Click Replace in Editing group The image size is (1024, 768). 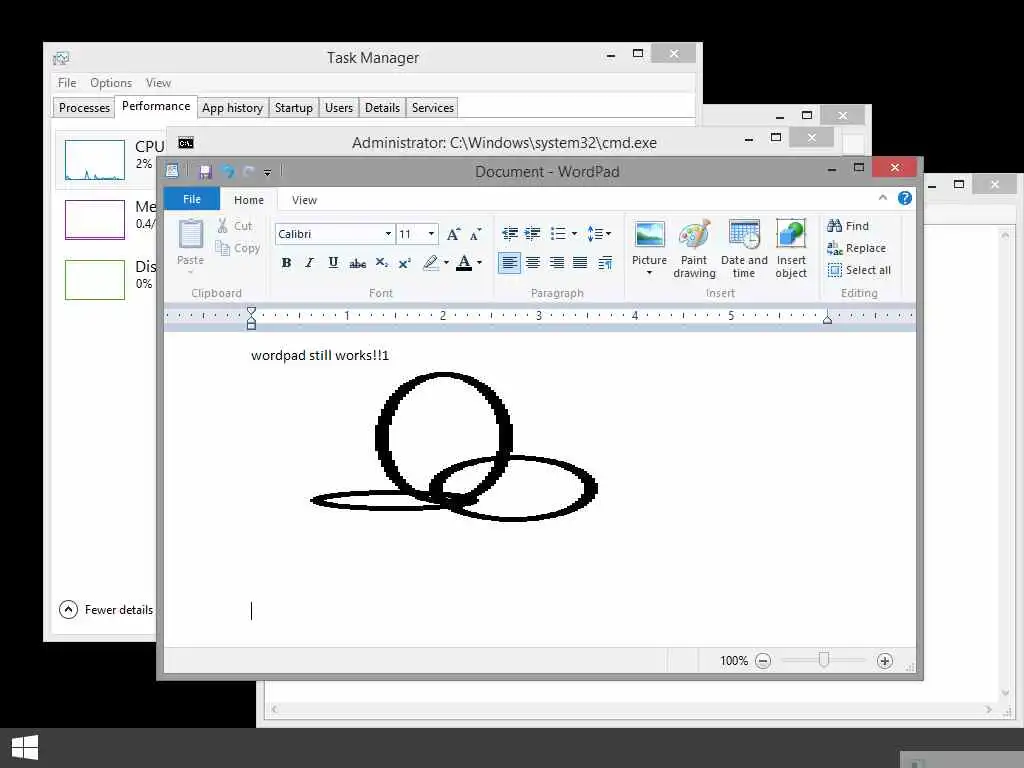(x=856, y=248)
